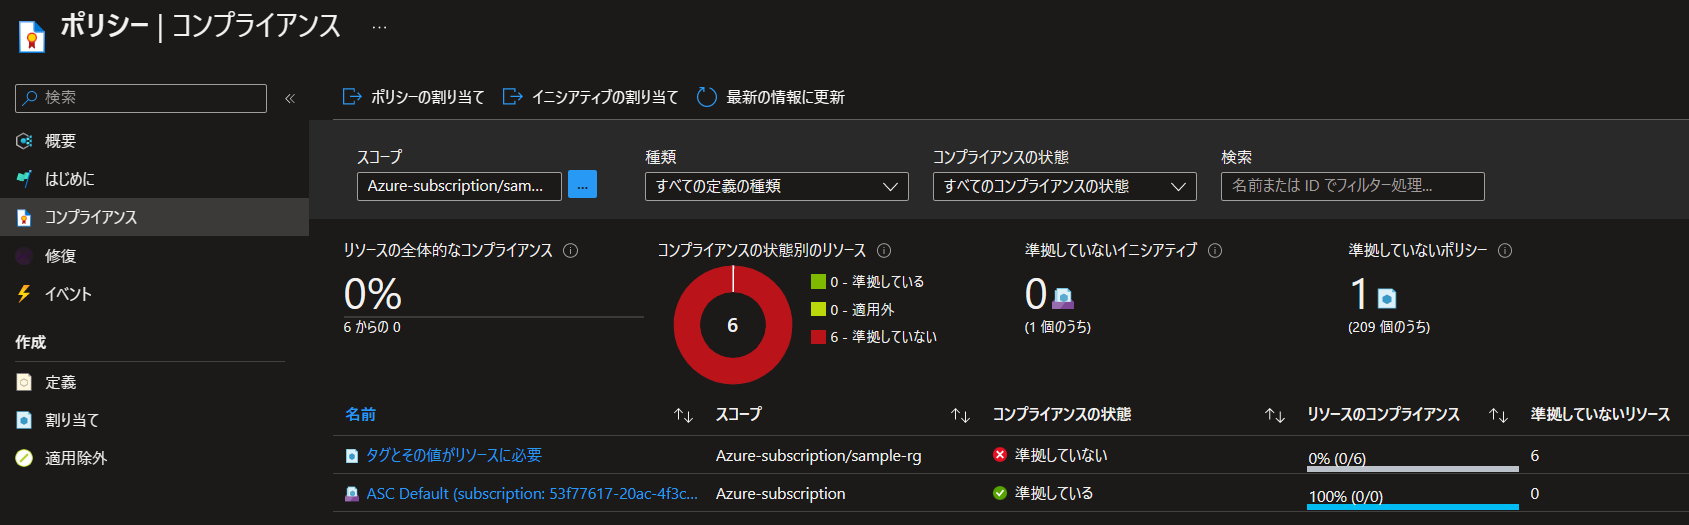The width and height of the screenshot is (1689, 525).
Task: Click イニシアティブの割り当て command
Action: [x=591, y=97]
